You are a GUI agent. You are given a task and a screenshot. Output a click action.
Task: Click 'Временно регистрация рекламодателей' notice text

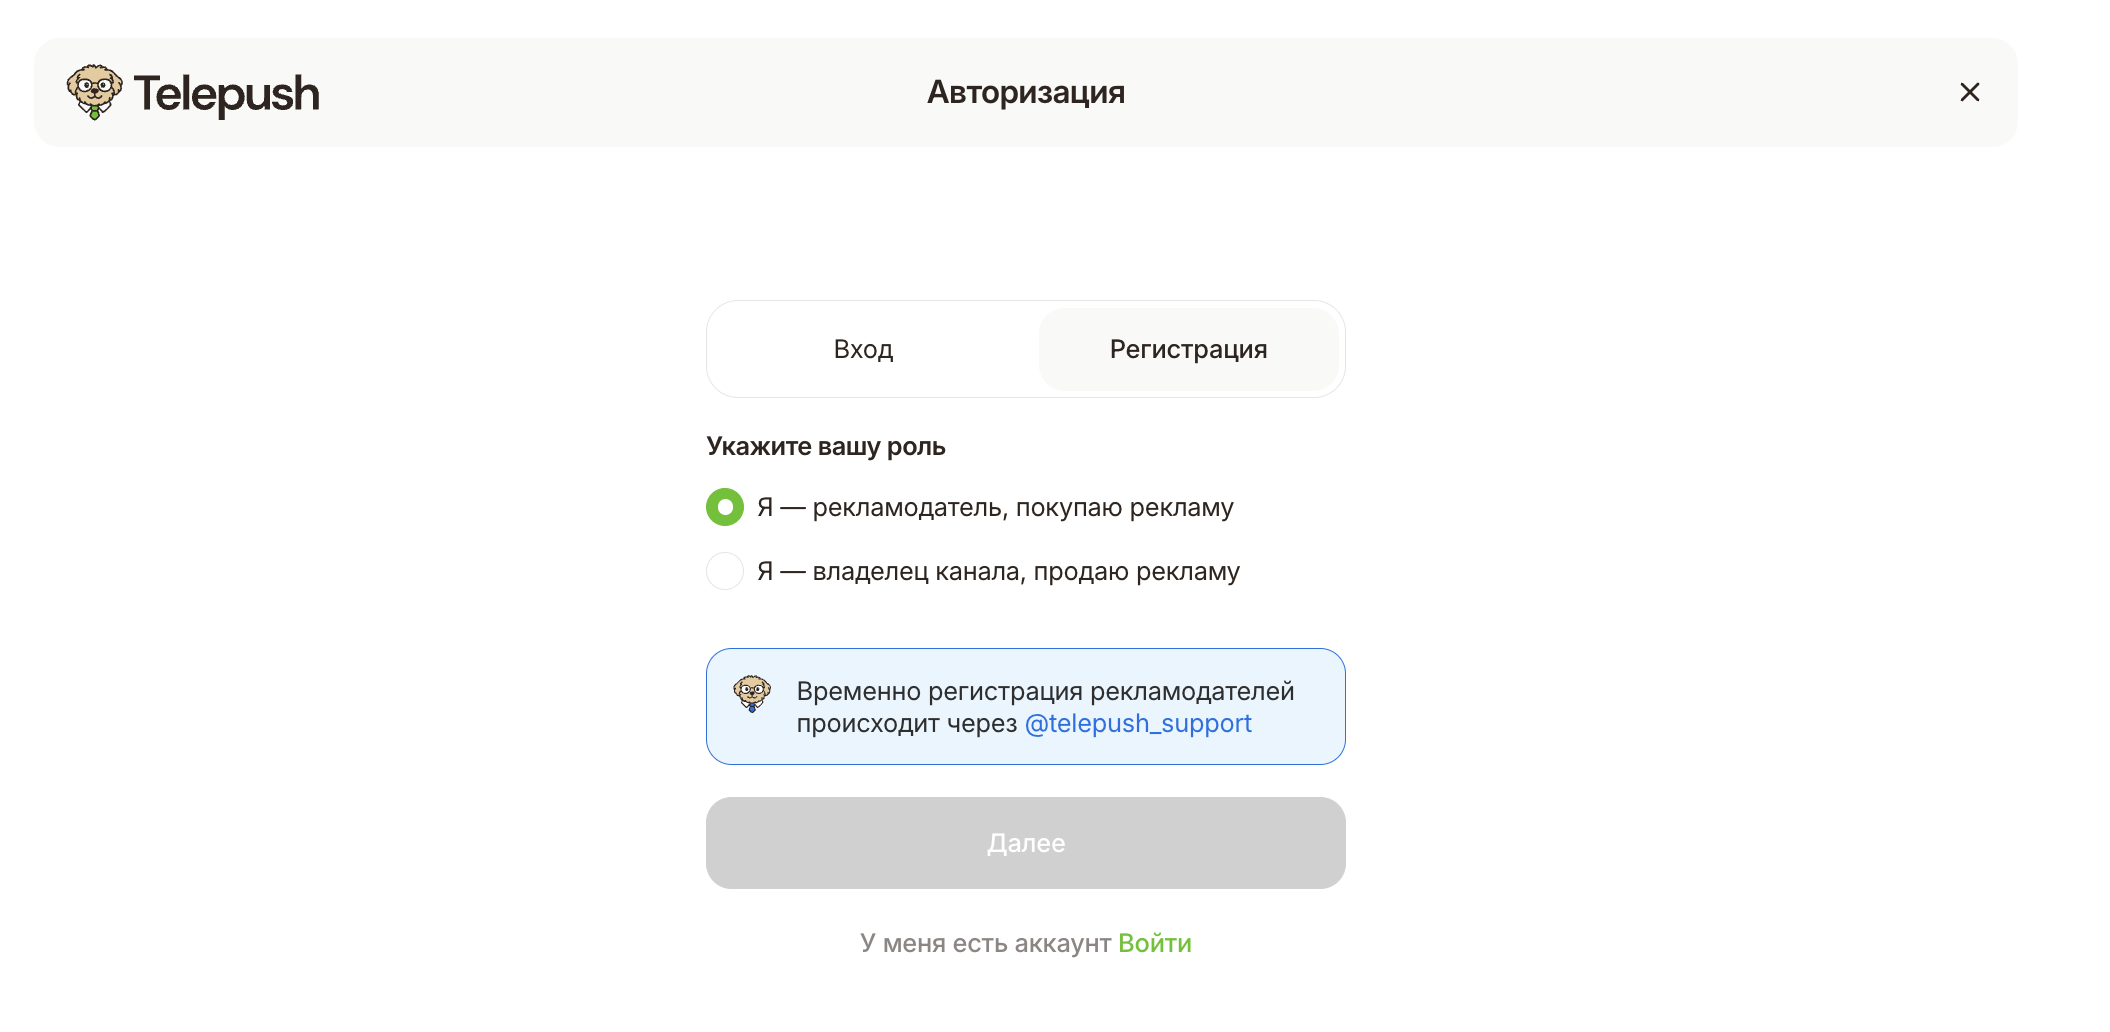pos(1045,691)
